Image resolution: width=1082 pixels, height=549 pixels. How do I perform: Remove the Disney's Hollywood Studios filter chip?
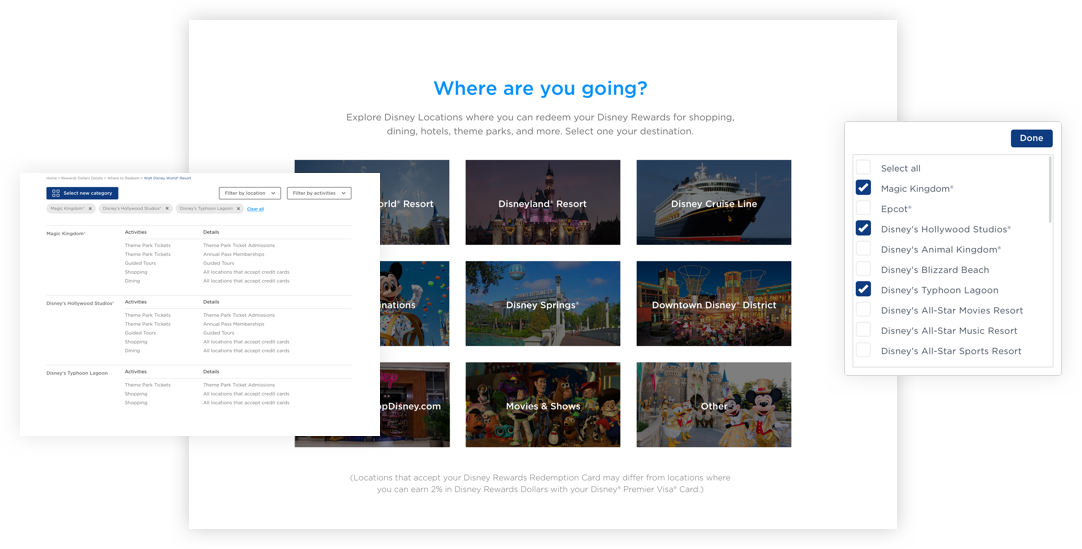point(167,208)
